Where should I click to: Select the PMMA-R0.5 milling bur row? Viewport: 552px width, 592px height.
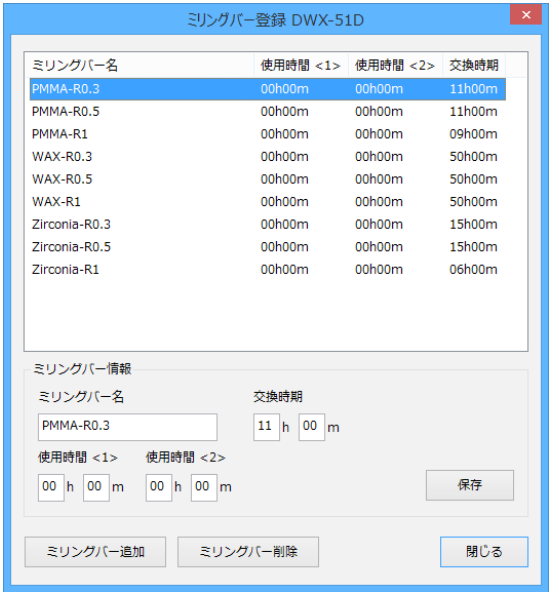click(268, 111)
